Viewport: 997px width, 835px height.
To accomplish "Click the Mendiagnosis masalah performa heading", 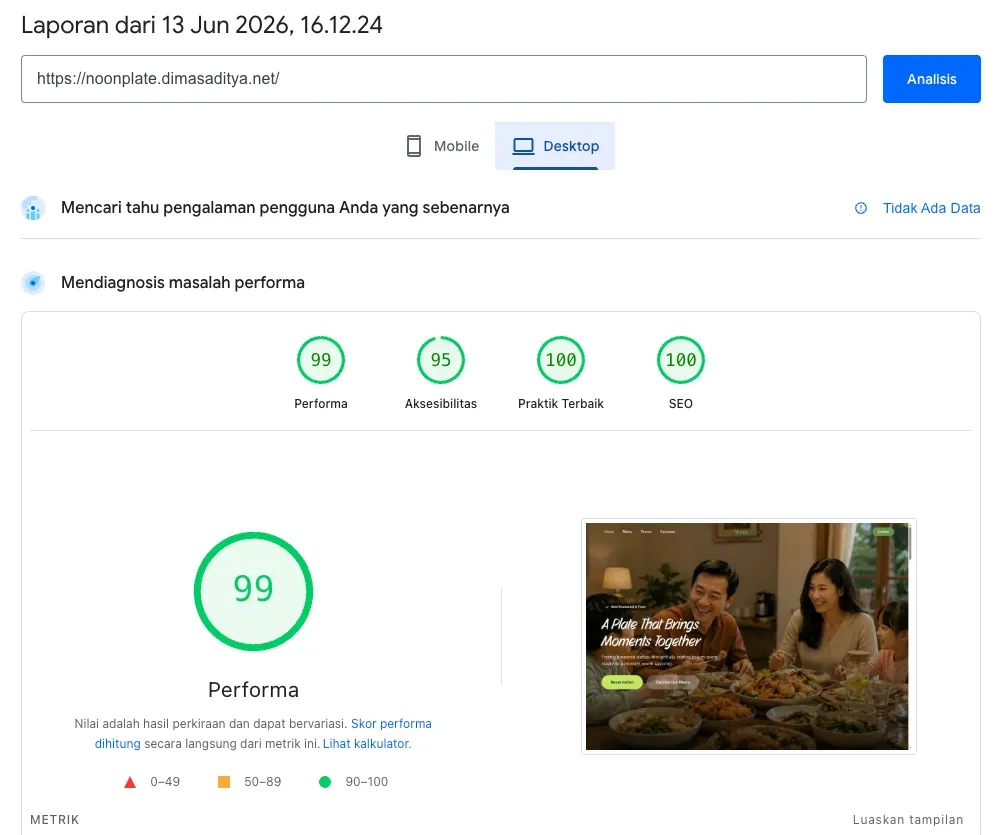I will click(182, 282).
